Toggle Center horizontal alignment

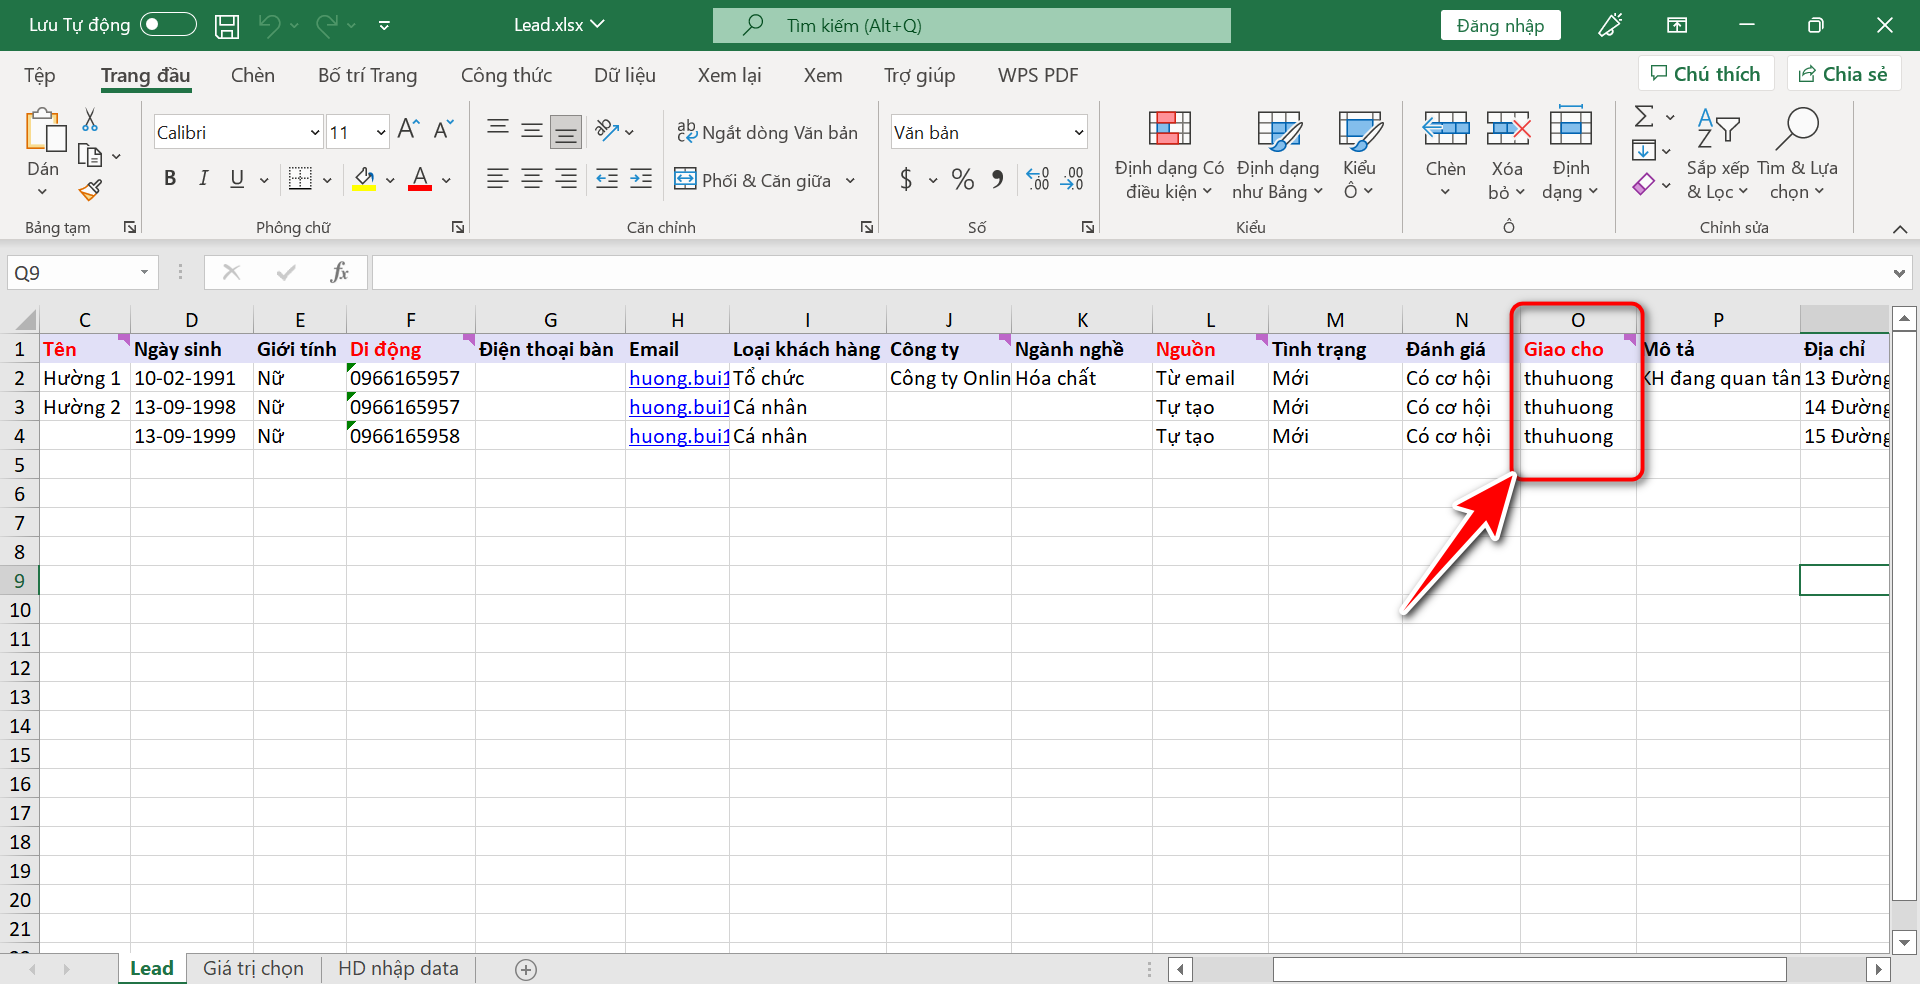531,179
